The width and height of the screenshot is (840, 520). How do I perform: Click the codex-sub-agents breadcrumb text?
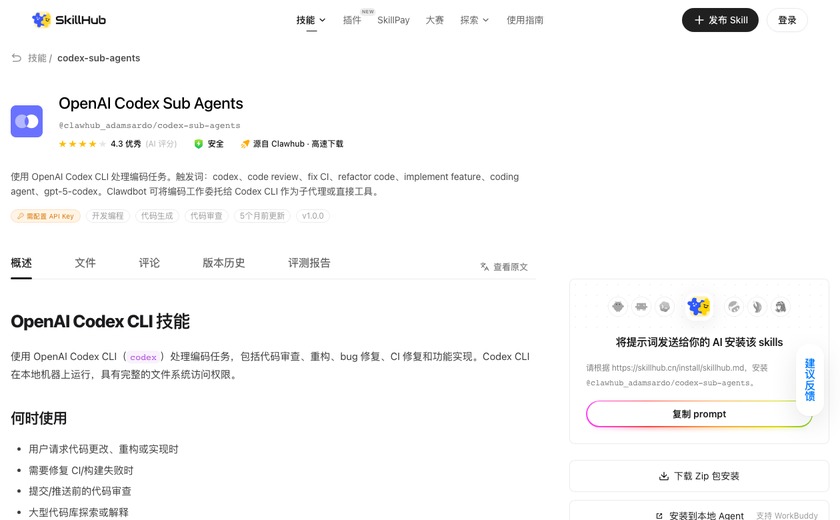tap(99, 58)
